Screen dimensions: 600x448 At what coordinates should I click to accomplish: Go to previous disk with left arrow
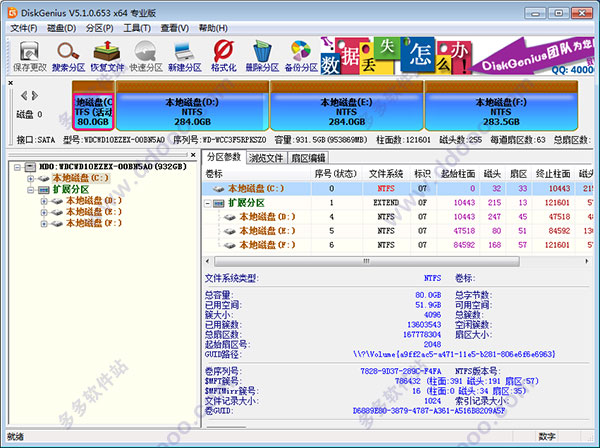[24, 95]
